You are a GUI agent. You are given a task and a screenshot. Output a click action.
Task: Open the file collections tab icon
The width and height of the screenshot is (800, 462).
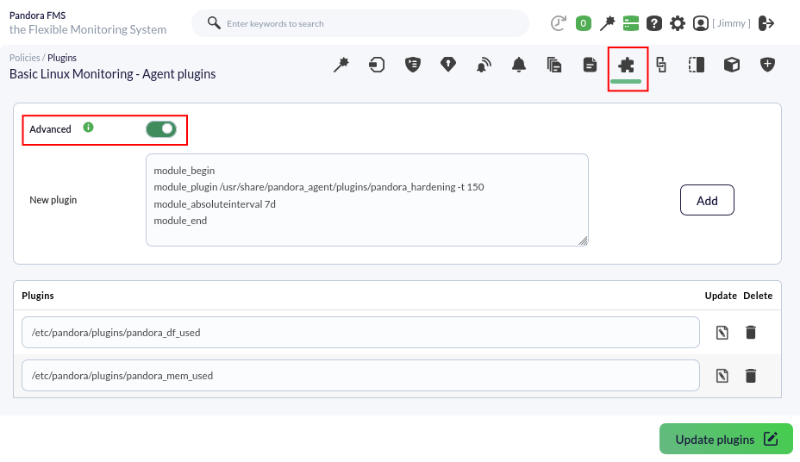pyautogui.click(x=554, y=65)
